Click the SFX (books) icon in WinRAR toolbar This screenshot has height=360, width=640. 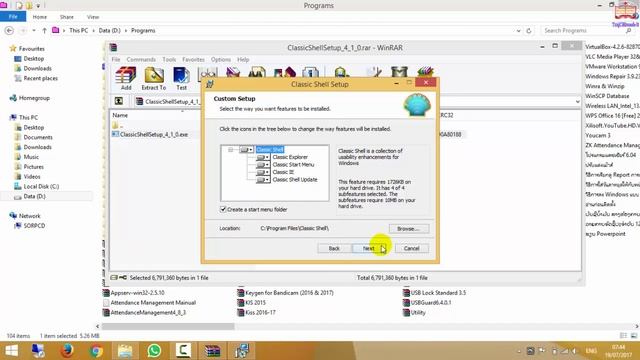tap(425, 72)
